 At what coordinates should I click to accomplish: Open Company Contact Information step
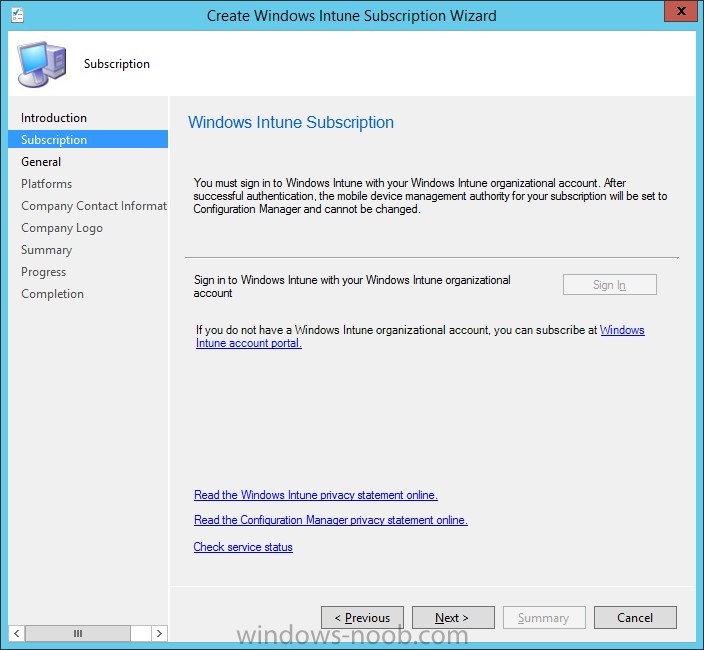(94, 206)
